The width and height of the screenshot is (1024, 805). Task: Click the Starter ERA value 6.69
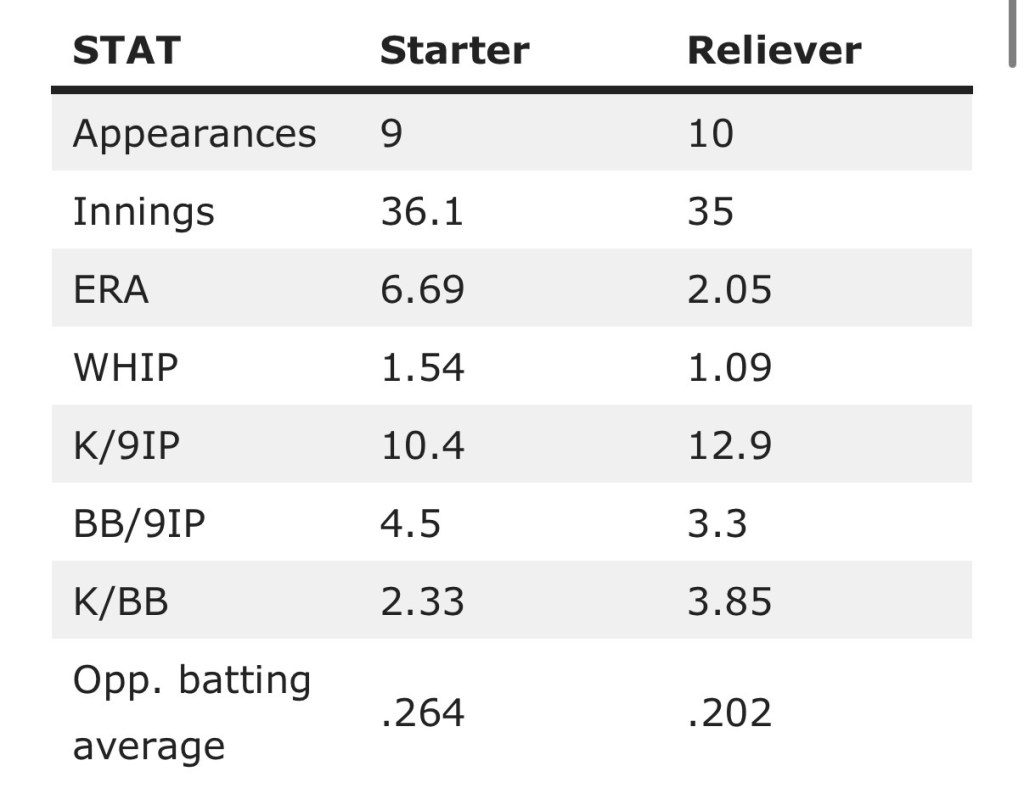(422, 289)
